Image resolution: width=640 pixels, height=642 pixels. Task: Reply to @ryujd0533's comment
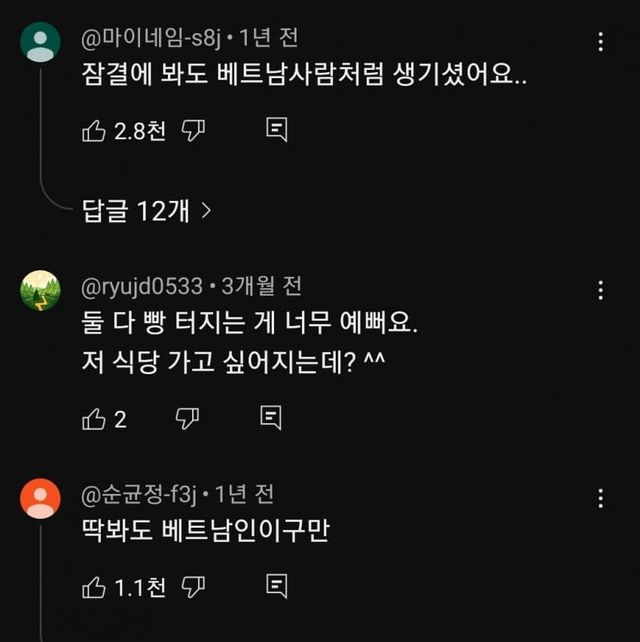(x=270, y=418)
